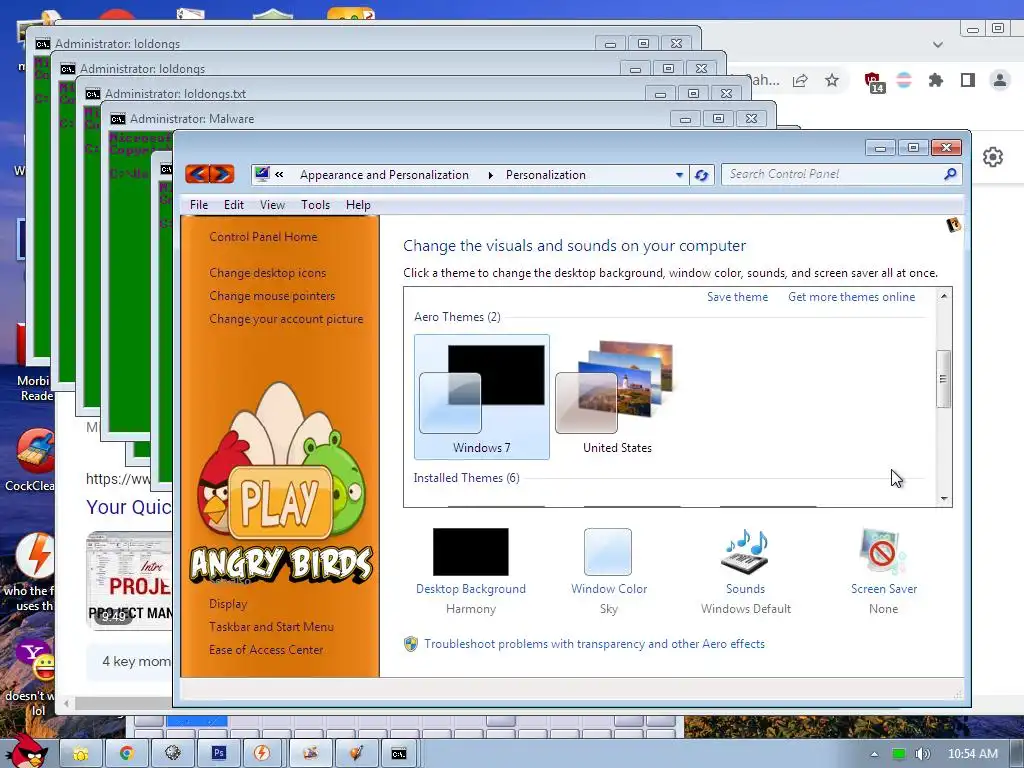Click Change your account picture link

tap(286, 319)
